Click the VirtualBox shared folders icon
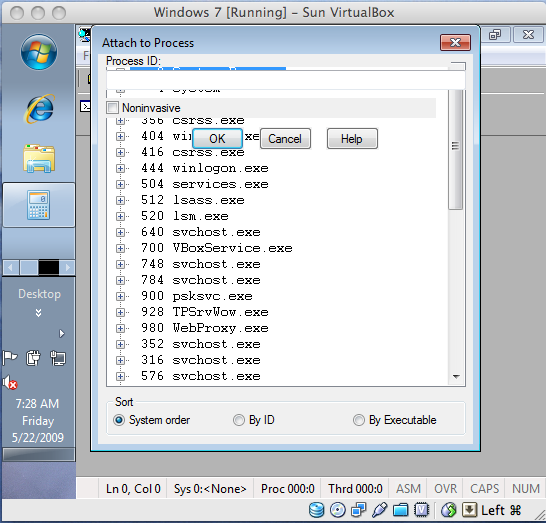Image resolution: width=546 pixels, height=523 pixels. [x=400, y=510]
